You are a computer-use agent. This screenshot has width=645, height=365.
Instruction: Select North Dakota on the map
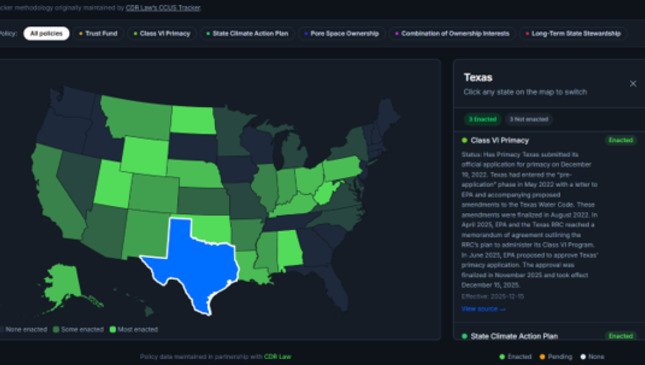[193, 120]
